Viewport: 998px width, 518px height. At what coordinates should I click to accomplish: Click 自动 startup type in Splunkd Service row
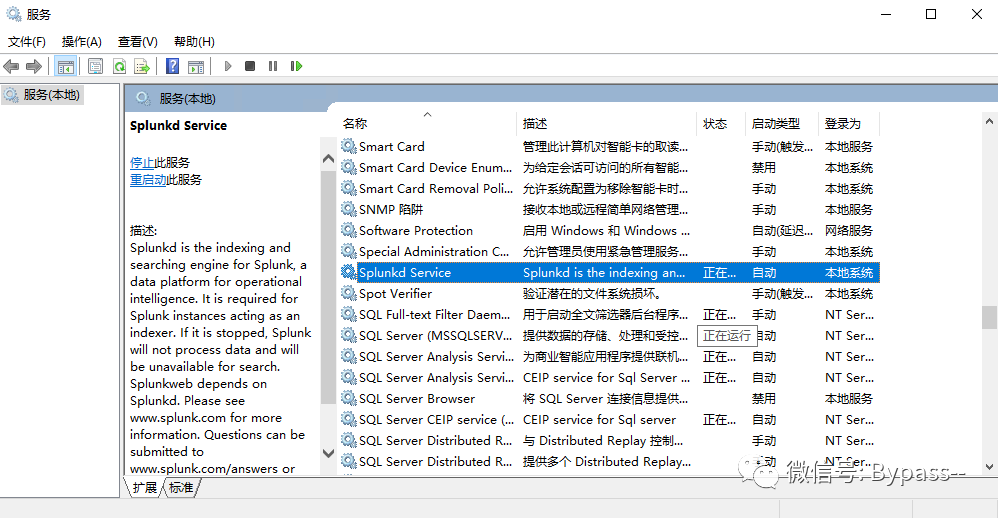click(x=764, y=272)
